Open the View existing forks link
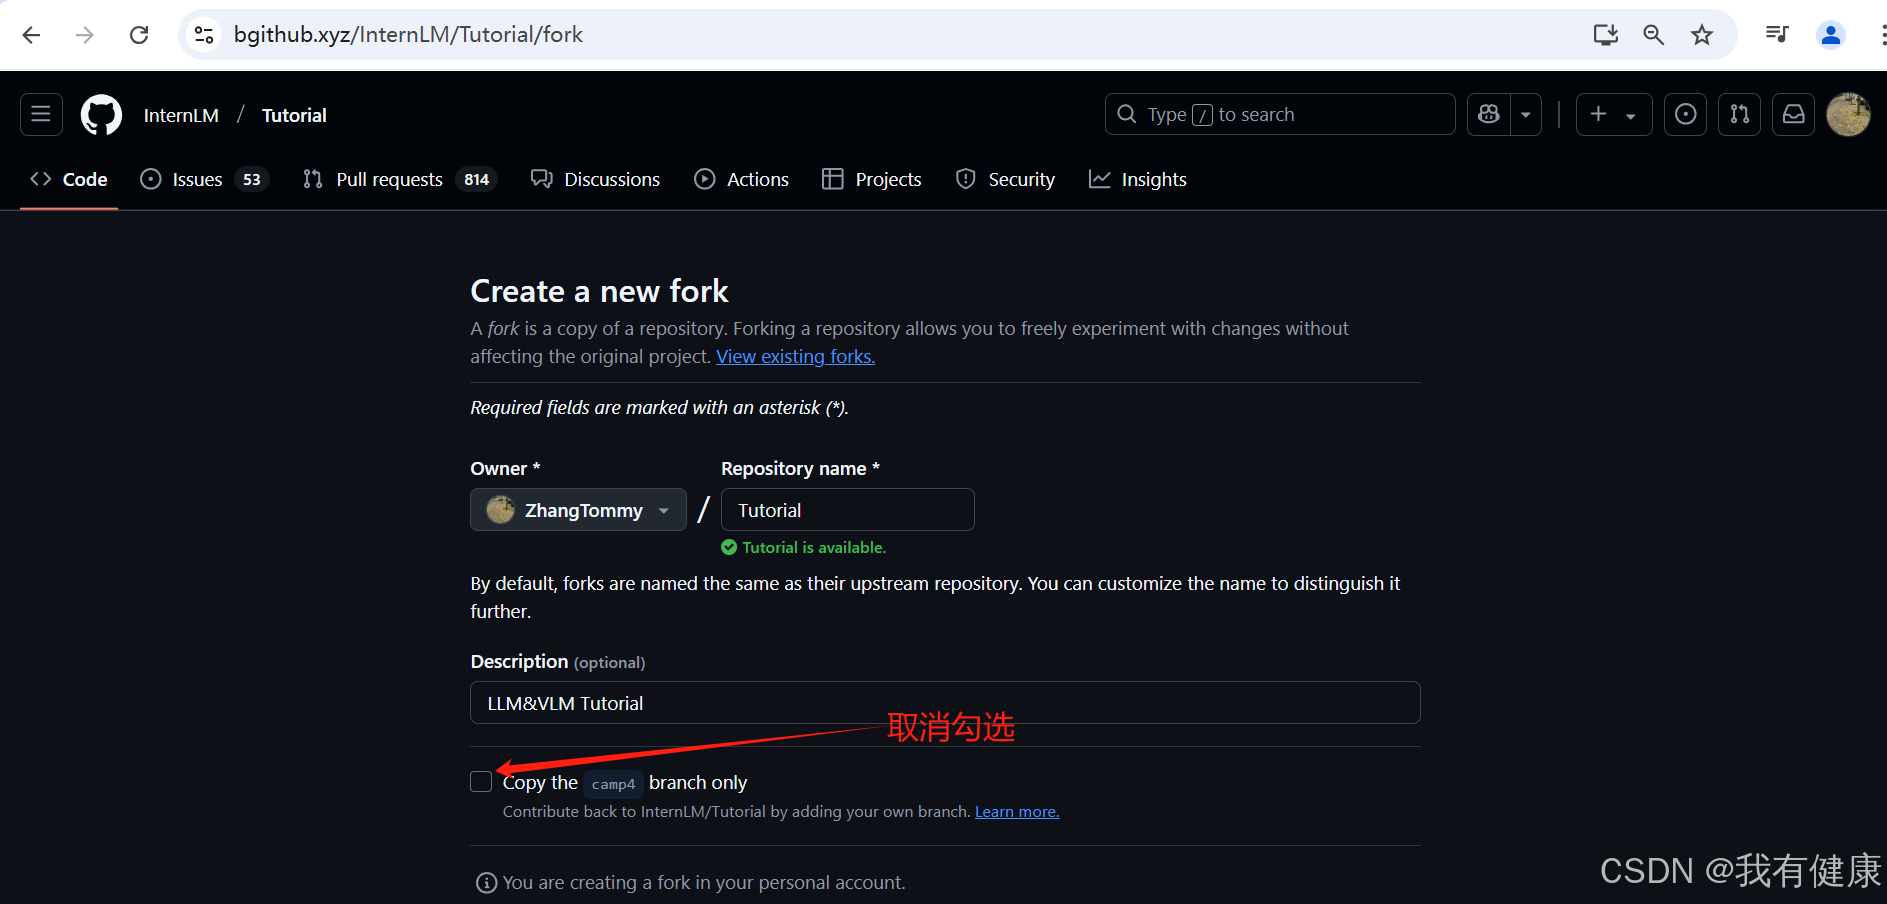Viewport: 1887px width, 904px height. [795, 357]
